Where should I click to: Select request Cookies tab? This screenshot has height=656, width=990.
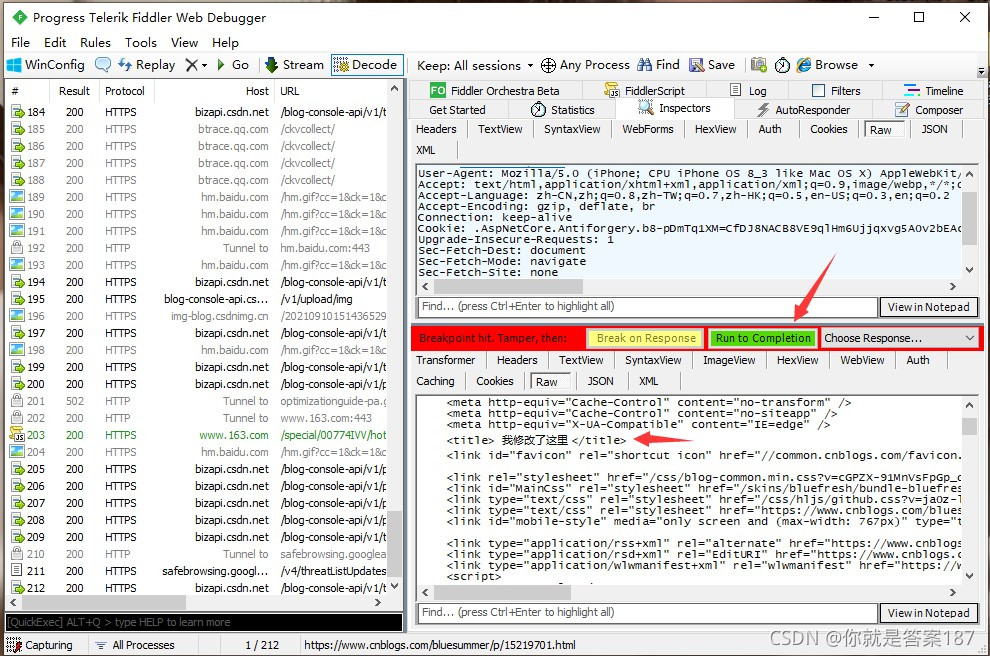point(828,129)
